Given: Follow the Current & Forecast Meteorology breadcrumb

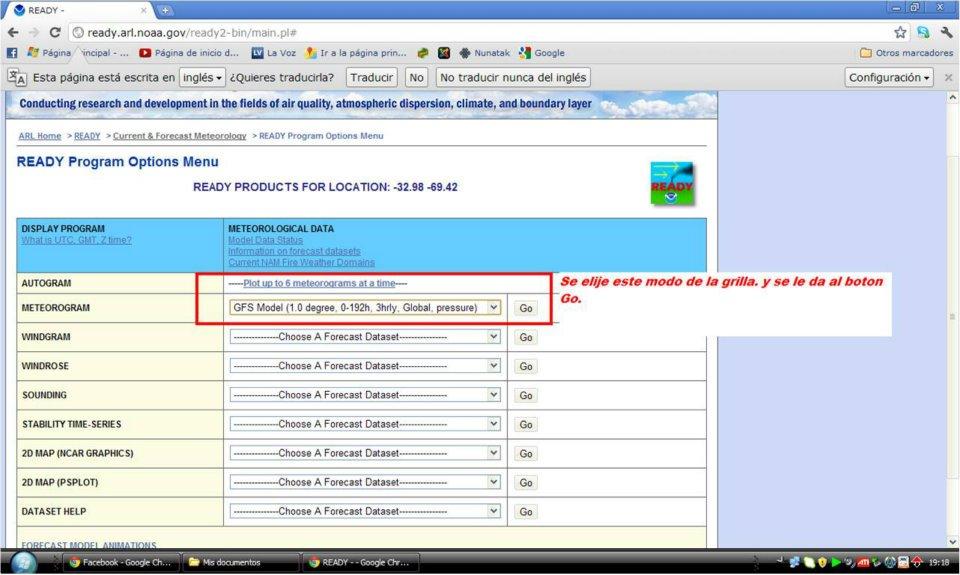Looking at the screenshot, I should point(179,136).
